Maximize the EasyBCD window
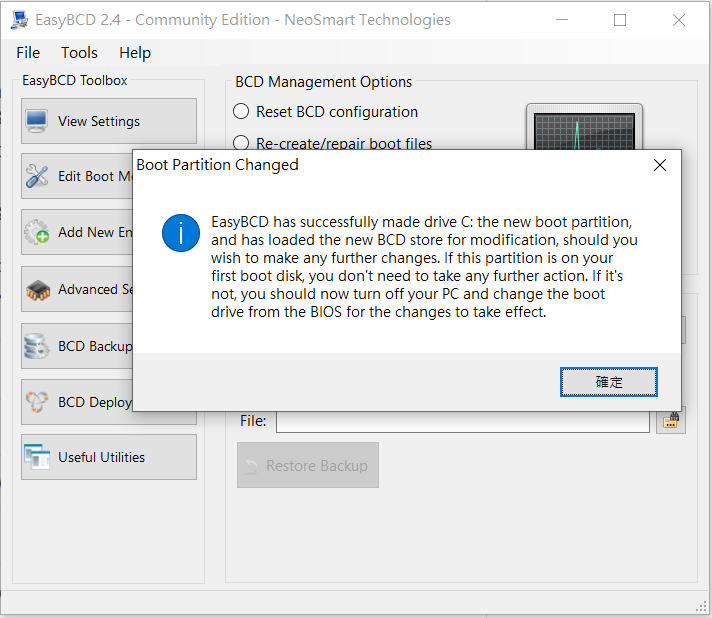The height and width of the screenshot is (618, 712). pyautogui.click(x=620, y=20)
